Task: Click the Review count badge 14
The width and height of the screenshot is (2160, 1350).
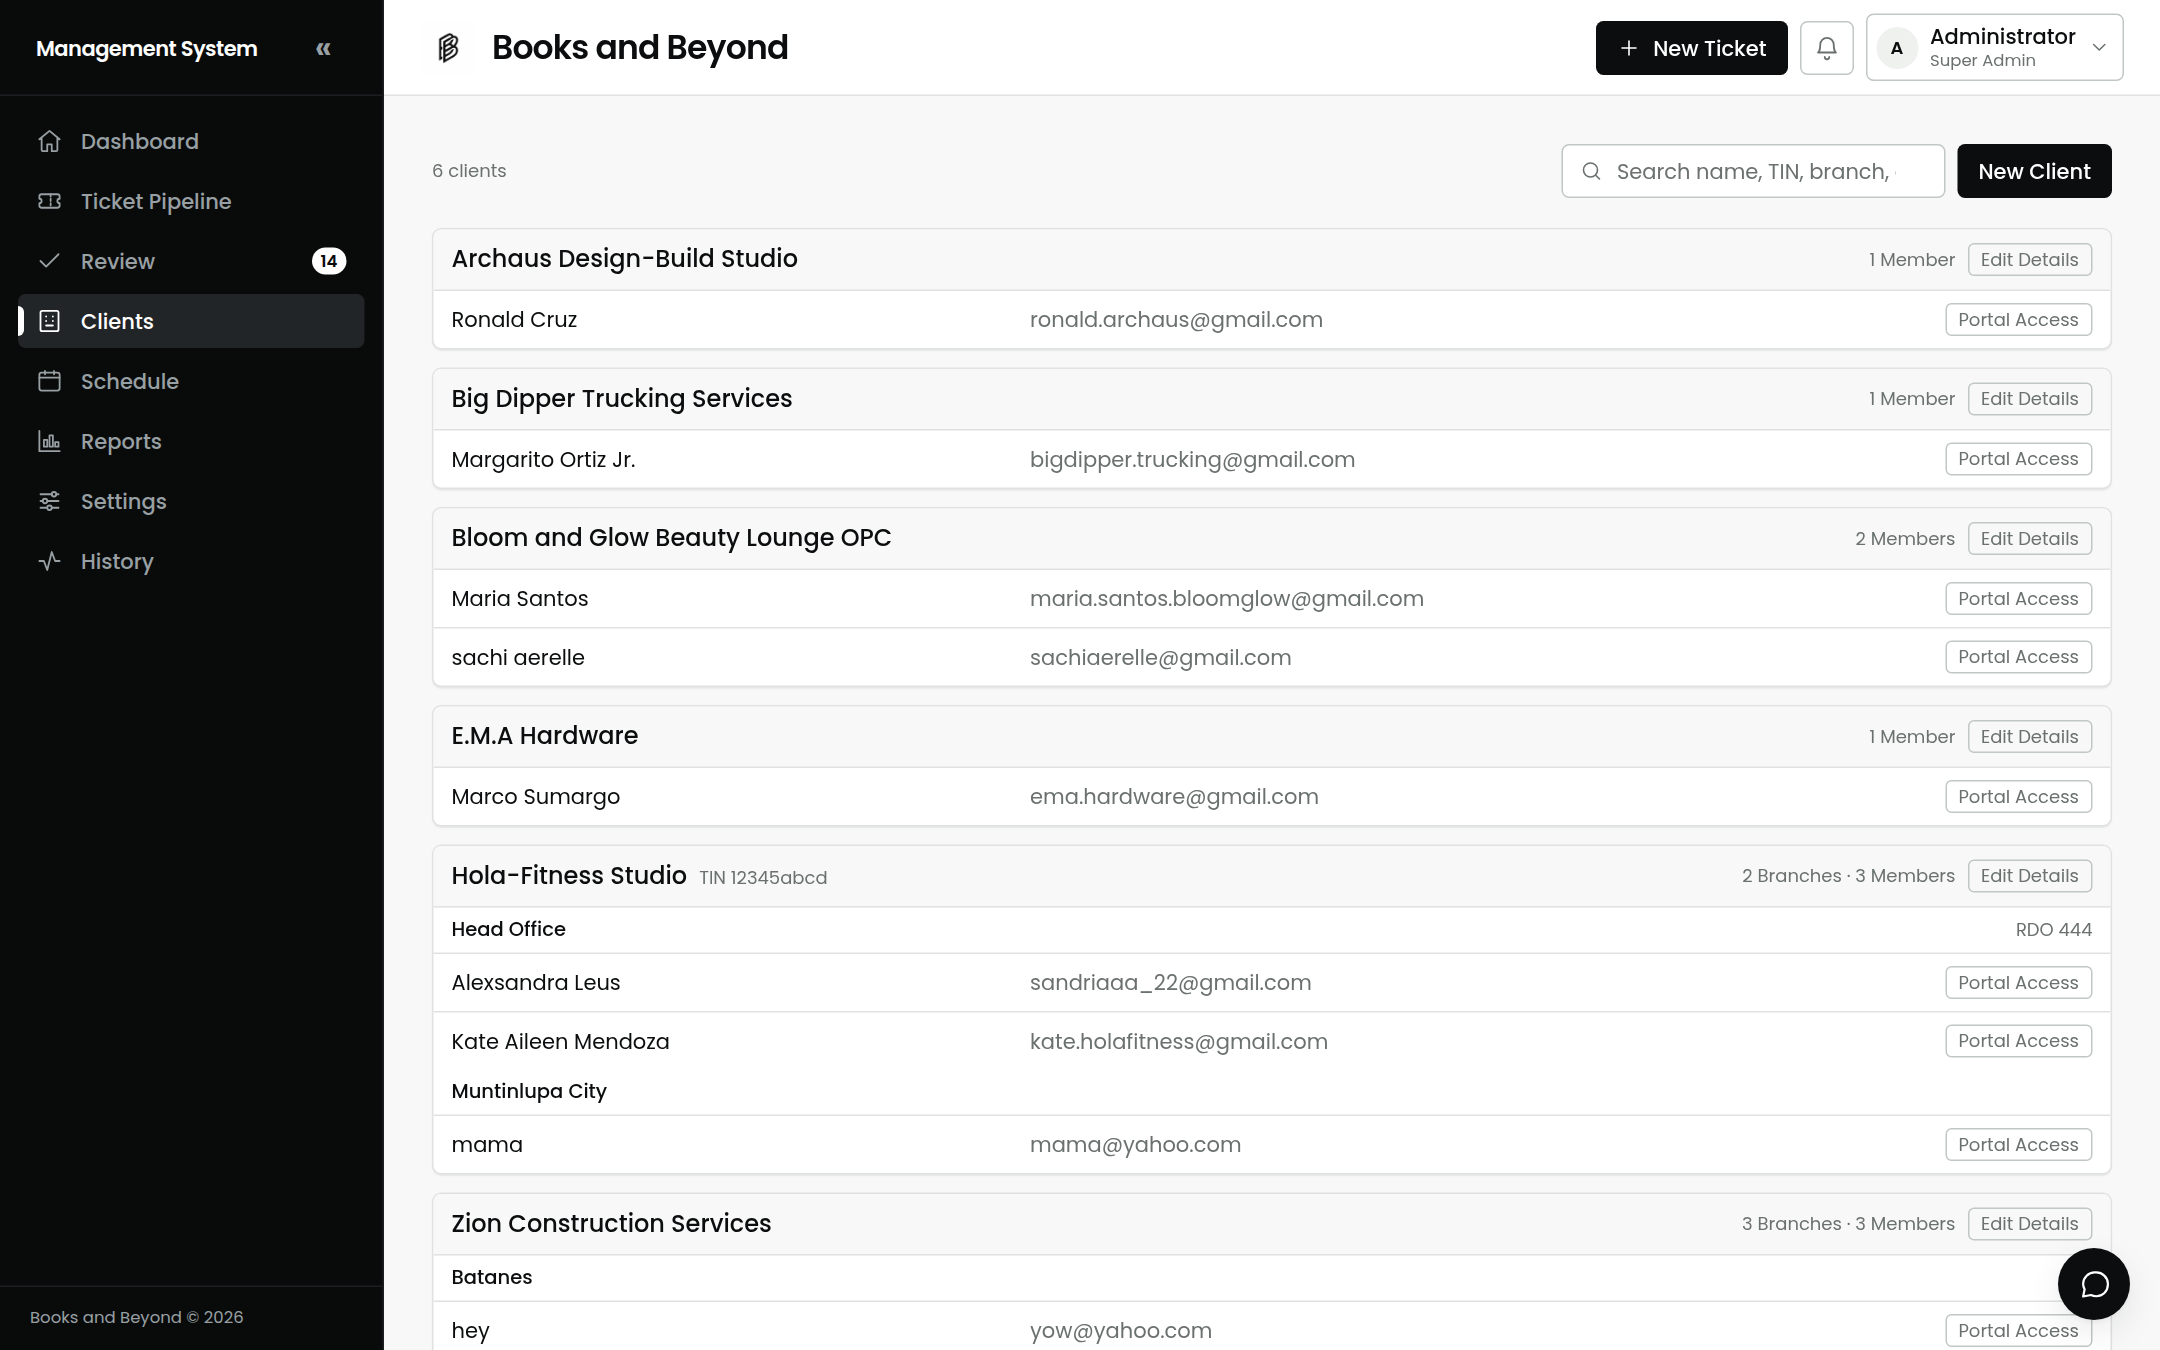Action: tap(329, 261)
